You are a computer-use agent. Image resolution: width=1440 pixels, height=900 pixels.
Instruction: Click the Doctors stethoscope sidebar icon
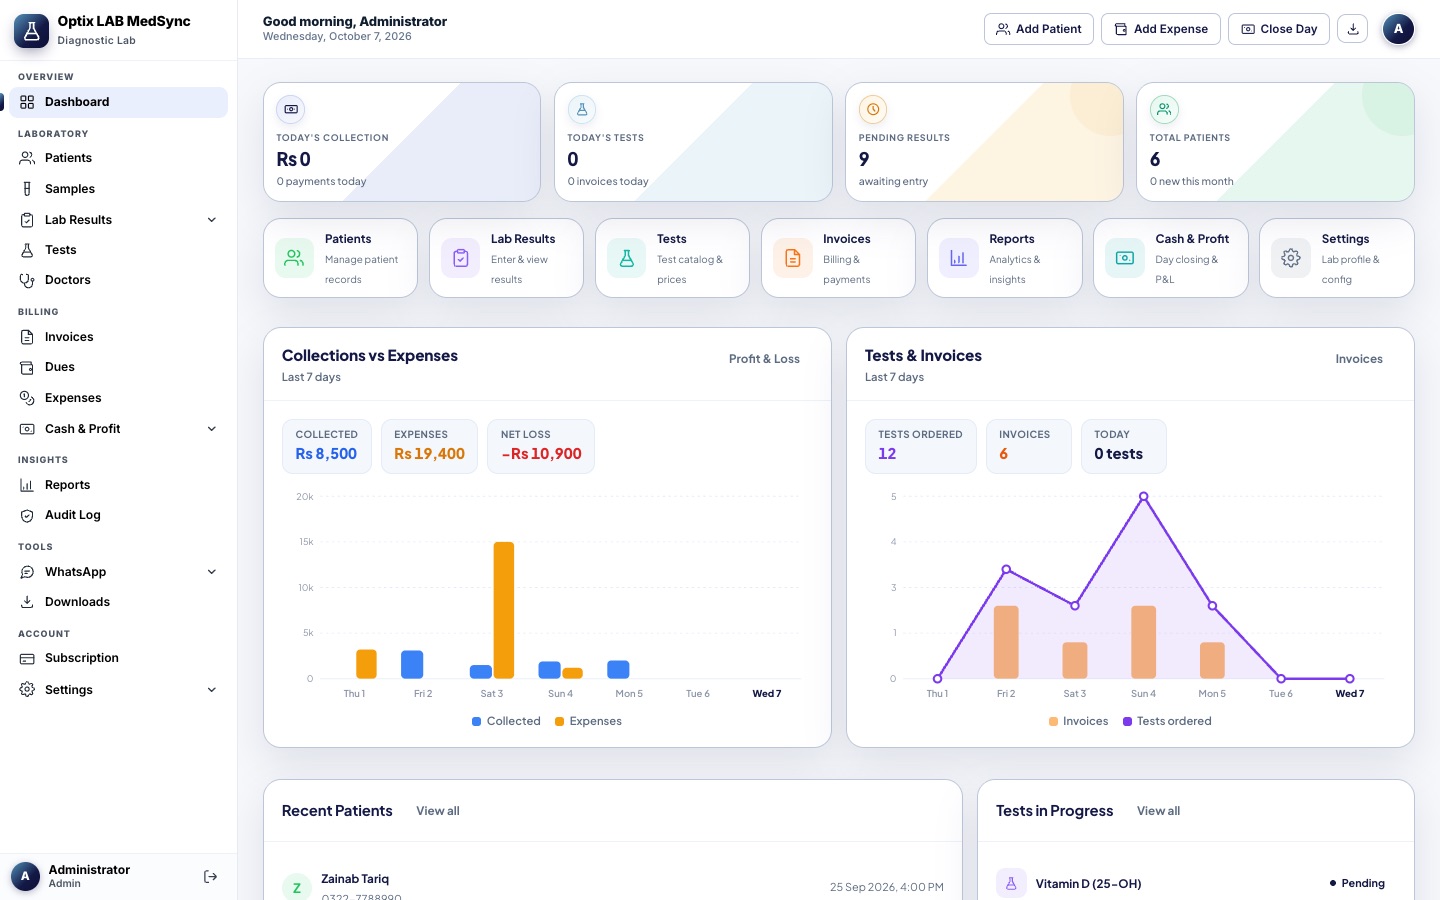(27, 280)
